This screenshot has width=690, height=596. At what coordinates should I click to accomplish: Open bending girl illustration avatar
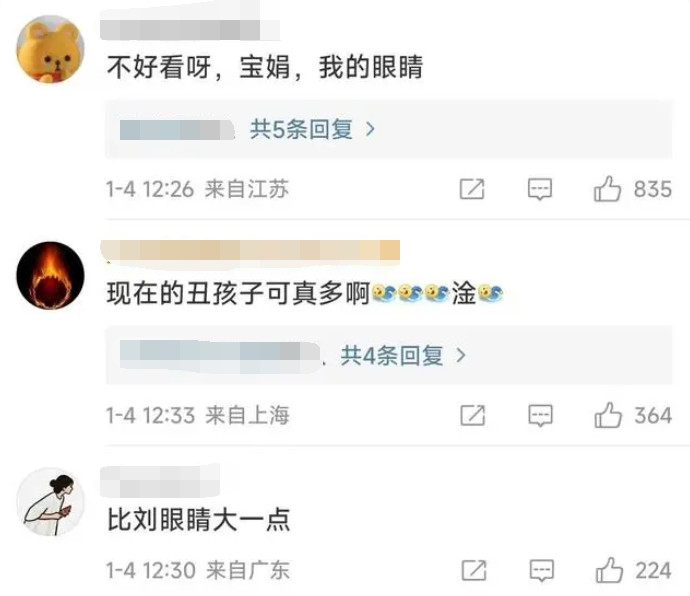point(50,501)
